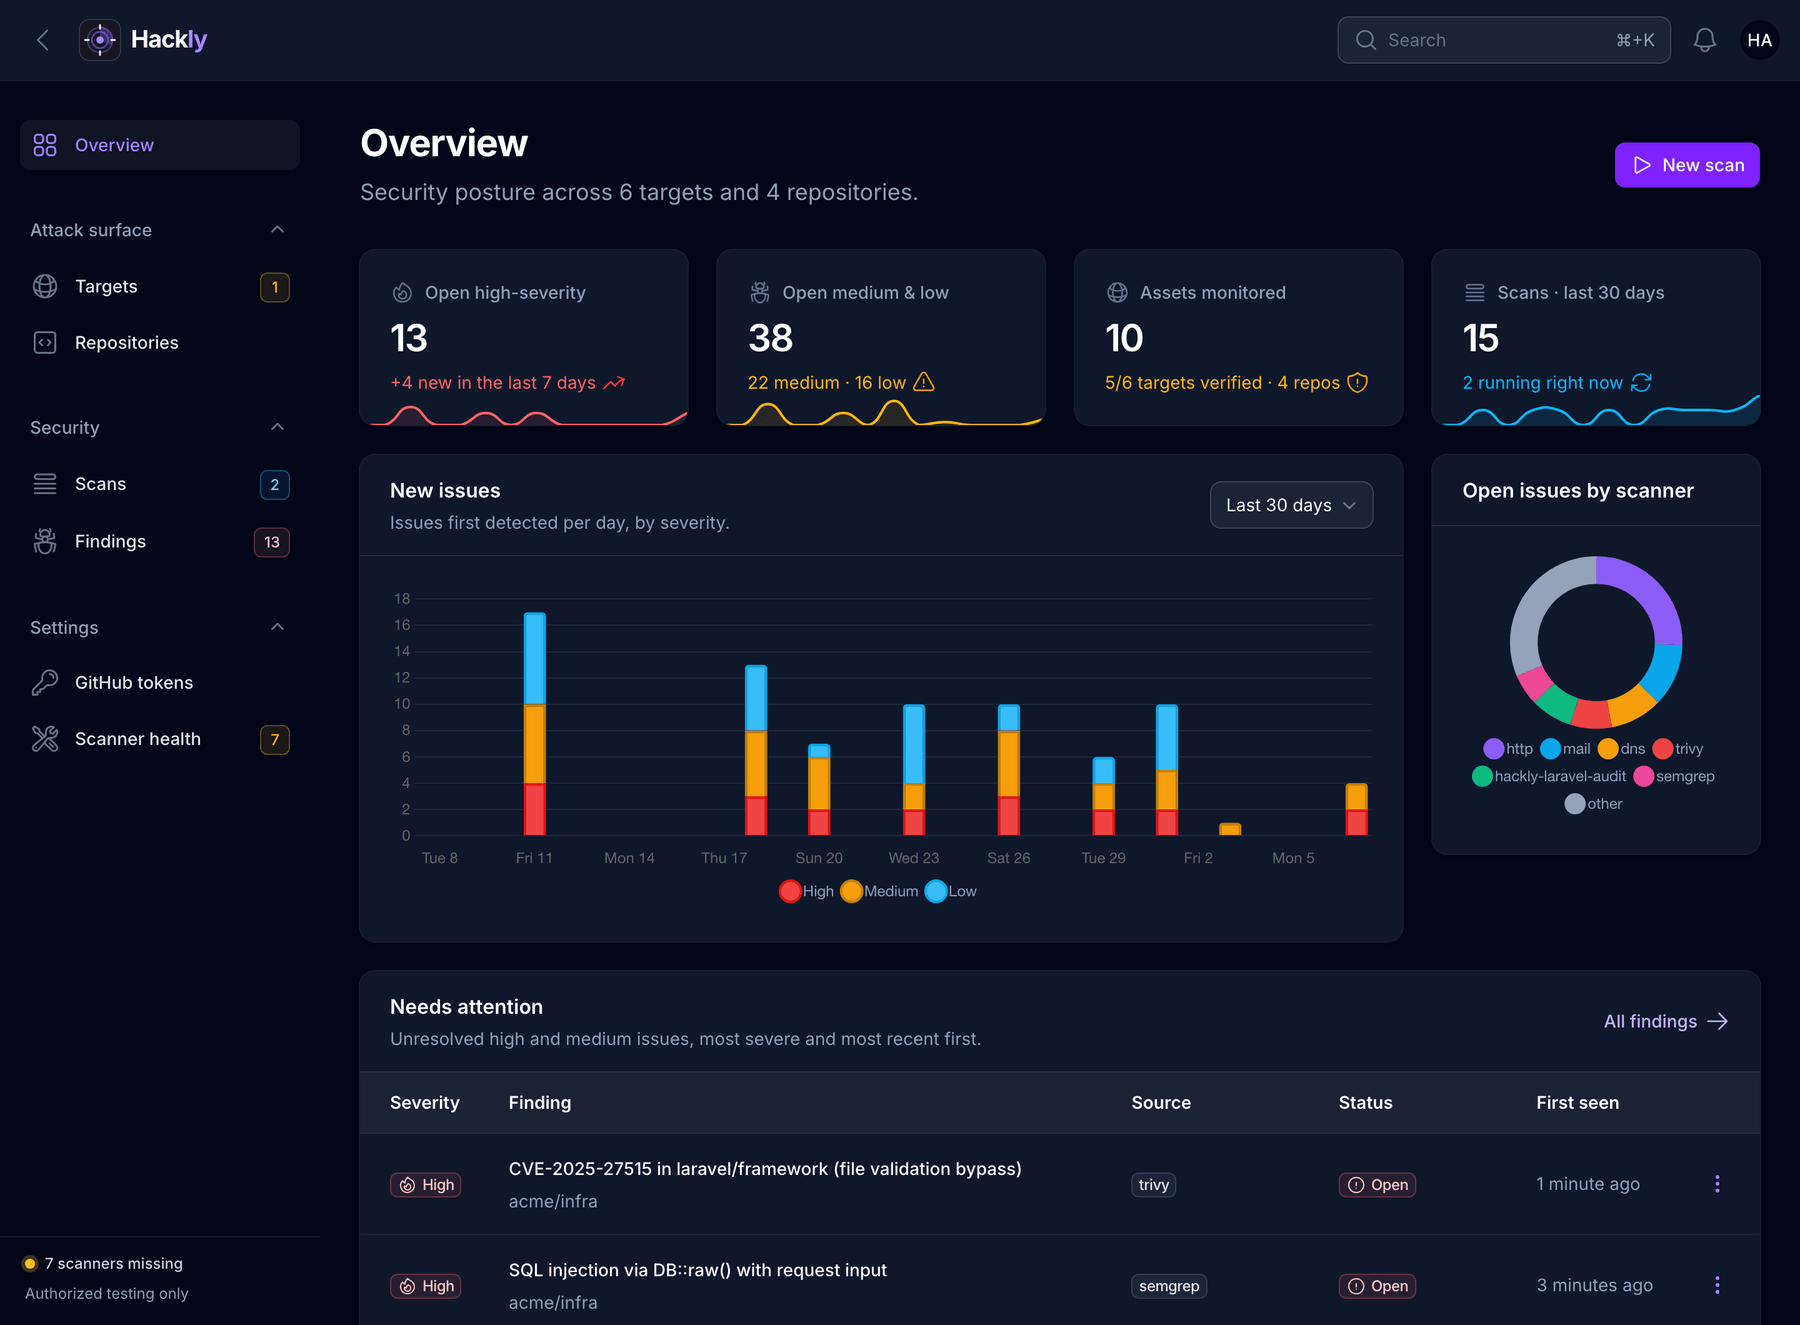The width and height of the screenshot is (1800, 1325).
Task: Click the First seen column header
Action: point(1577,1103)
